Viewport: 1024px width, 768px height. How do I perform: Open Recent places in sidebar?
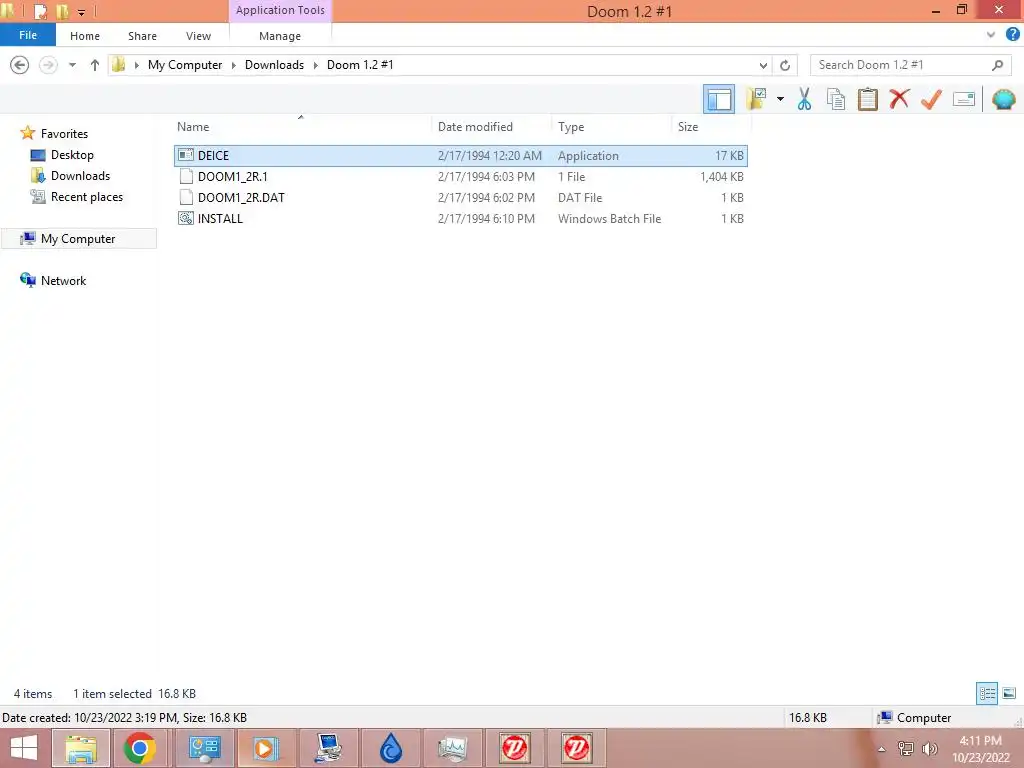[86, 197]
